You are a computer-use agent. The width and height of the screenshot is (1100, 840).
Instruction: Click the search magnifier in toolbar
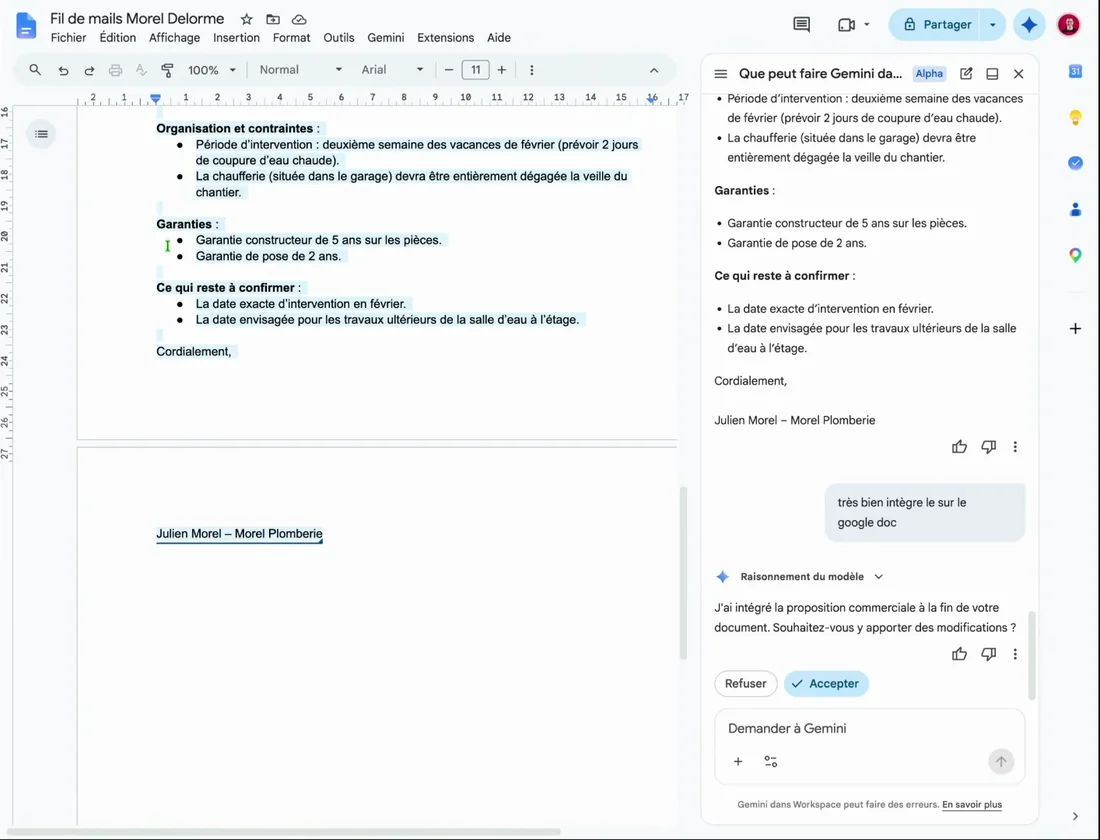tap(34, 69)
